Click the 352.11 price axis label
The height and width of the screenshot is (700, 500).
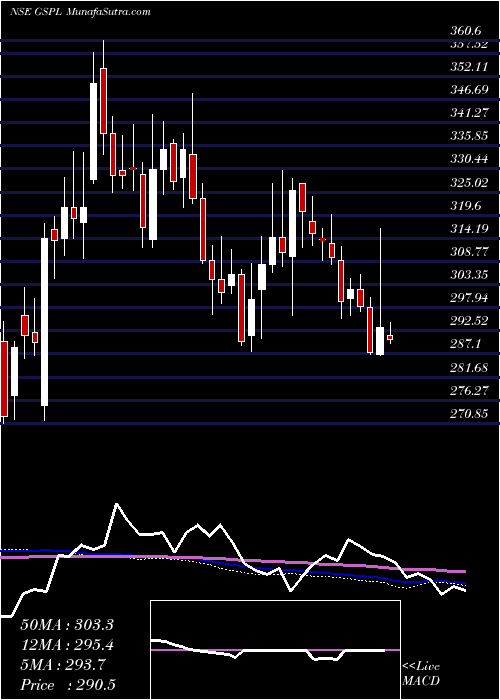click(468, 67)
